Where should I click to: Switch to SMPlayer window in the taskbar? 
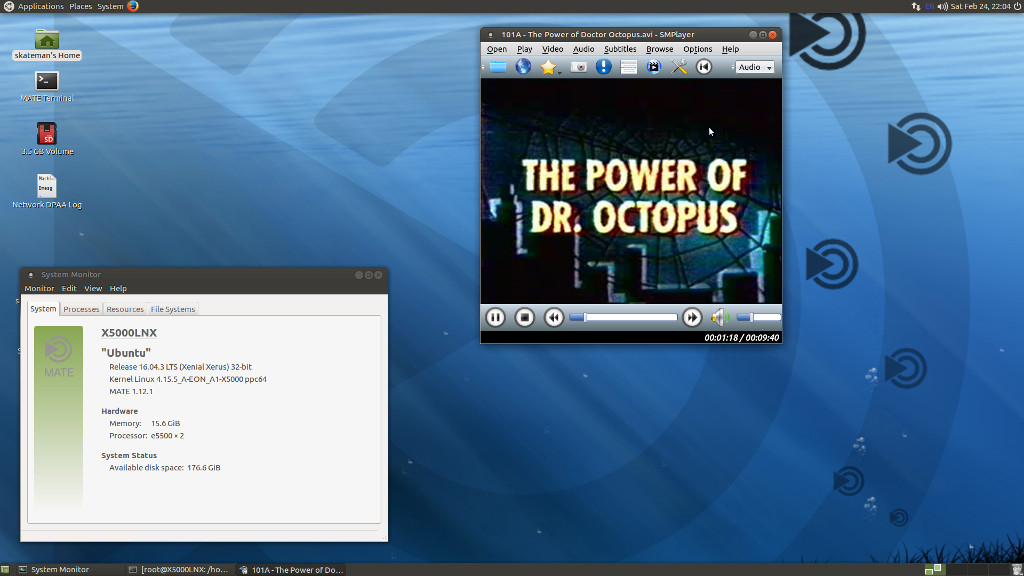(x=291, y=569)
